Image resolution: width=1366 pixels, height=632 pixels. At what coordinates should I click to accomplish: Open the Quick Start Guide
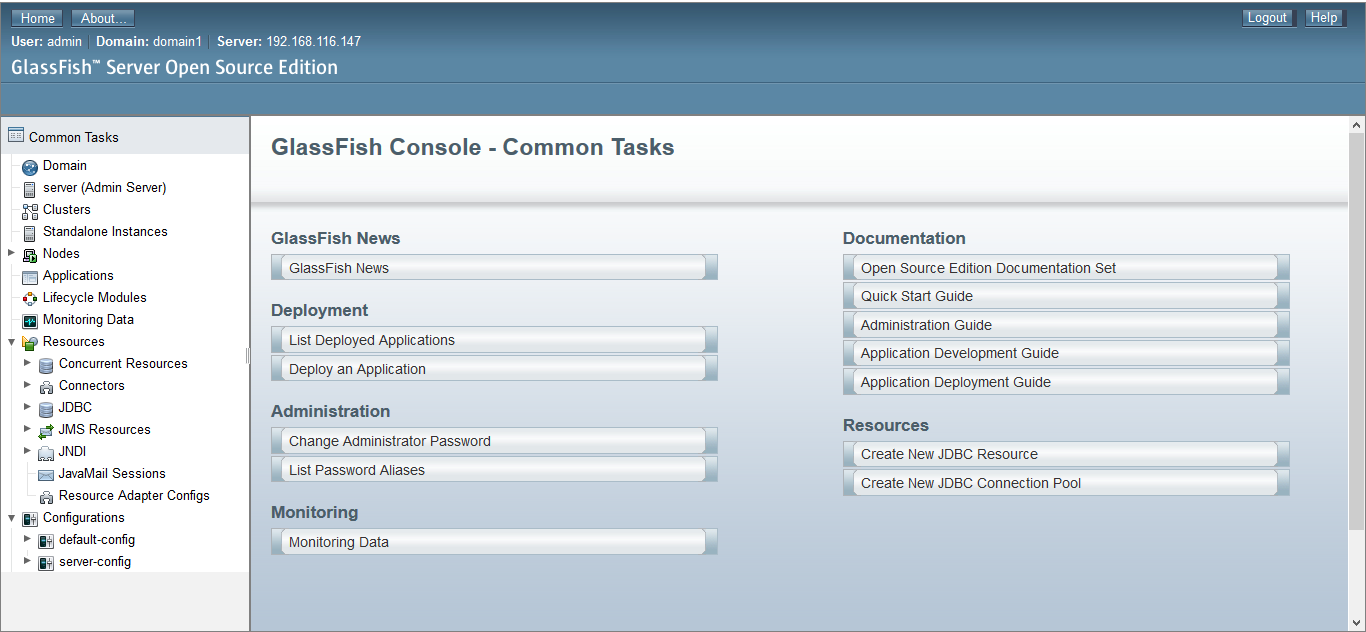[1066, 296]
